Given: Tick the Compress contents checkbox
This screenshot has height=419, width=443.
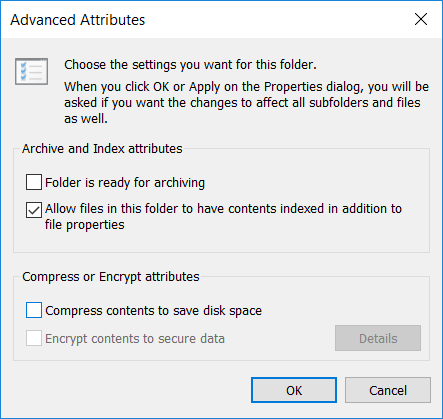Looking at the screenshot, I should pyautogui.click(x=34, y=310).
